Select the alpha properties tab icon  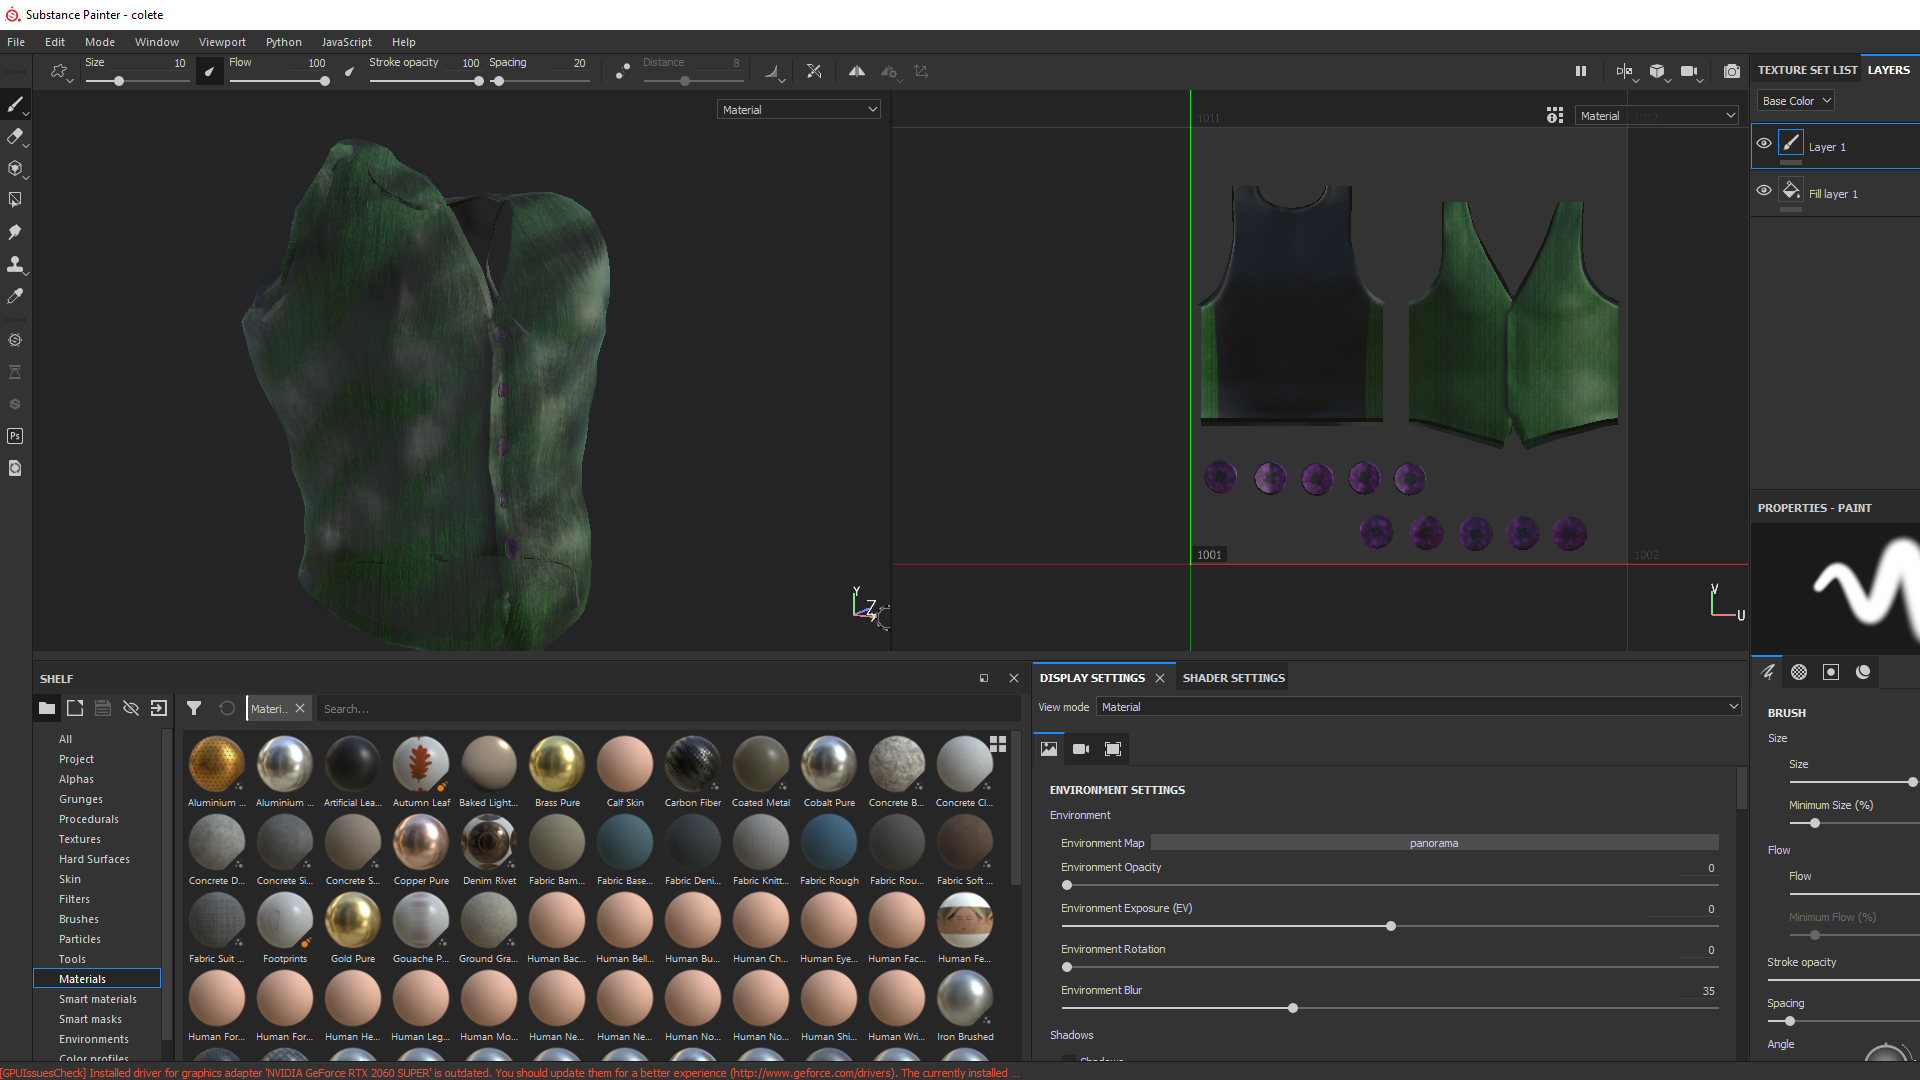(1799, 672)
